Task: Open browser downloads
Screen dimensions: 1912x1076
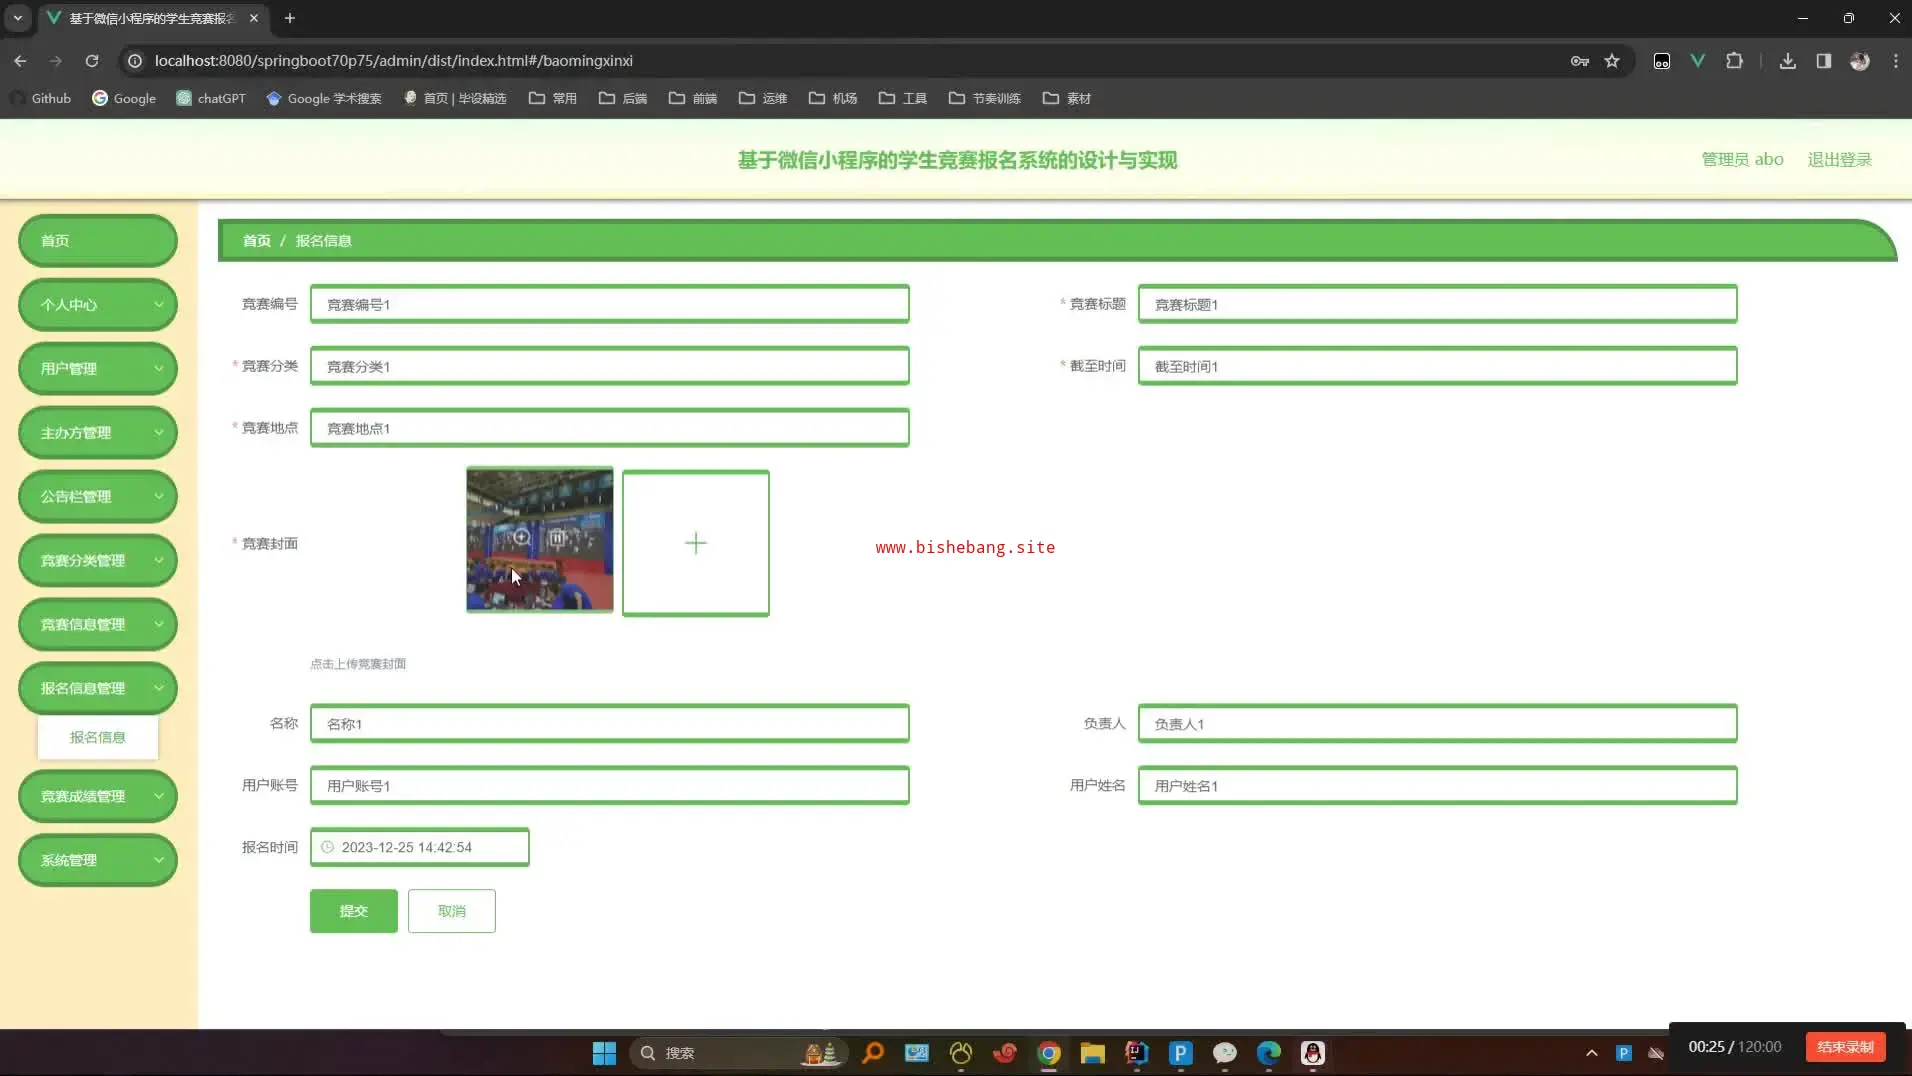Action: (x=1788, y=61)
